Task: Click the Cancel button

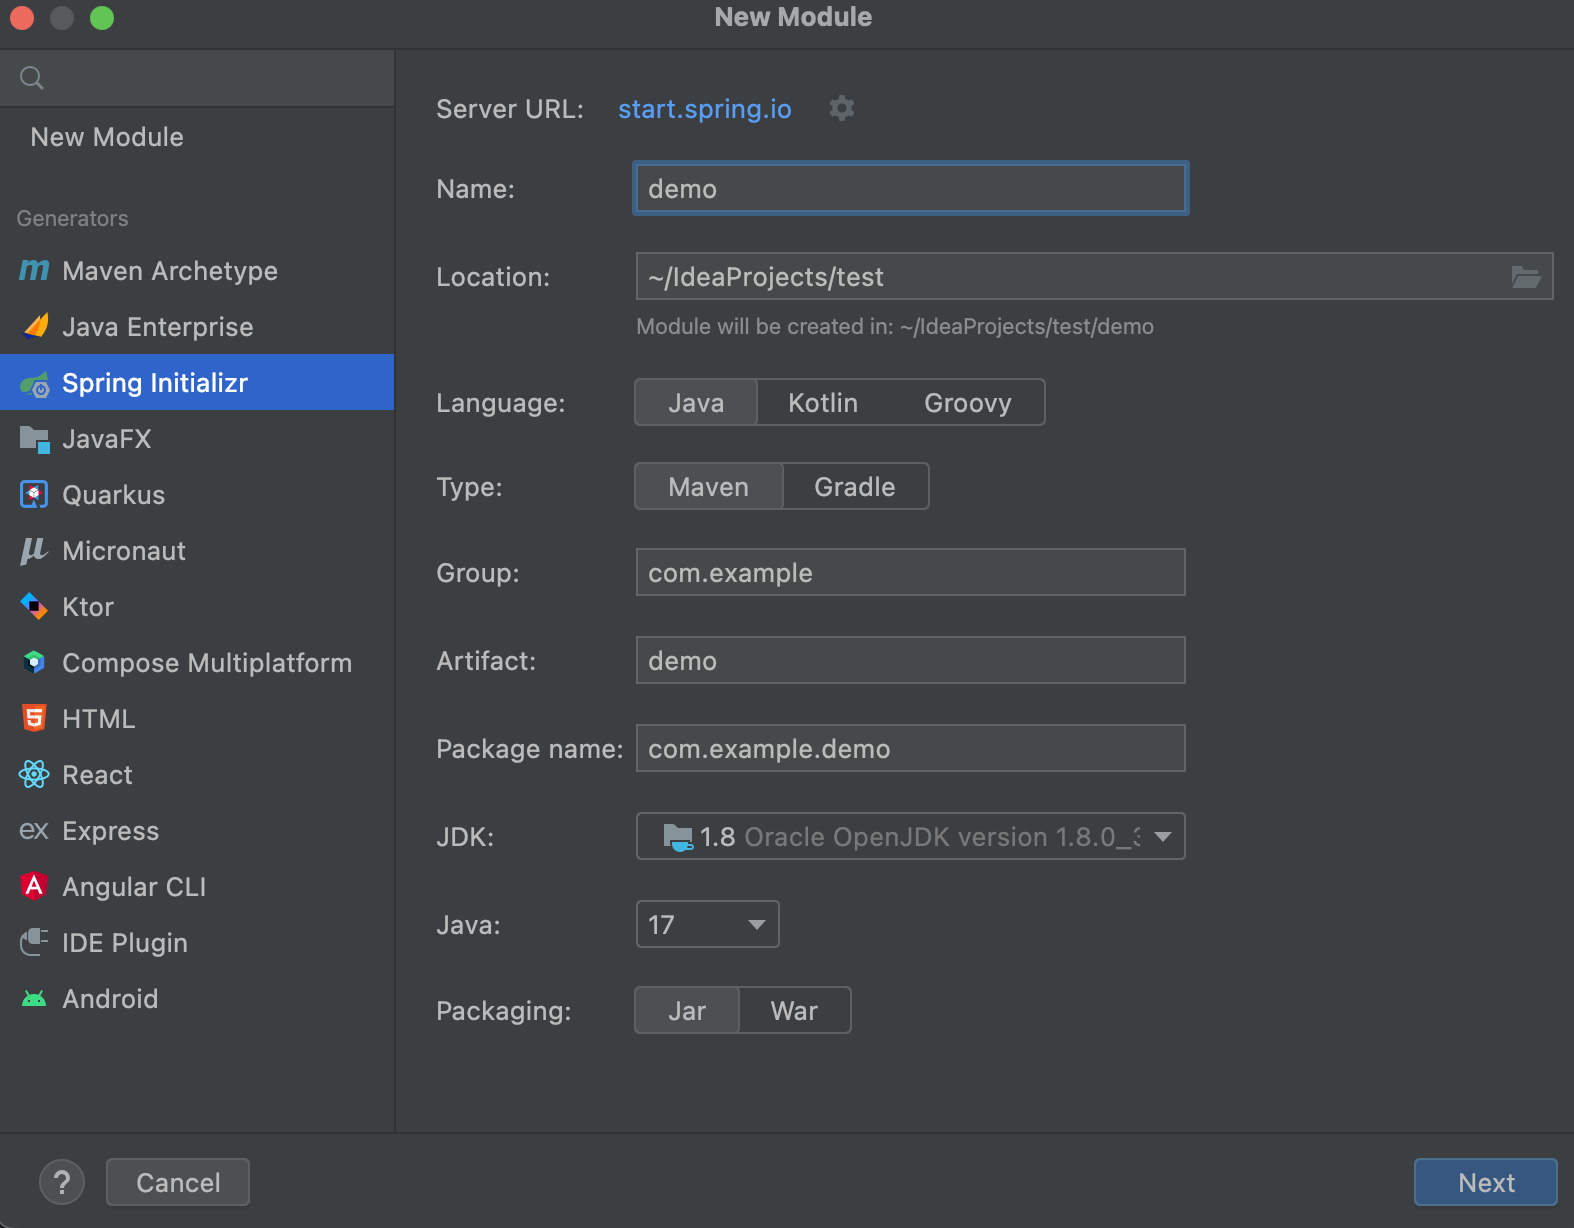Action: click(x=178, y=1182)
